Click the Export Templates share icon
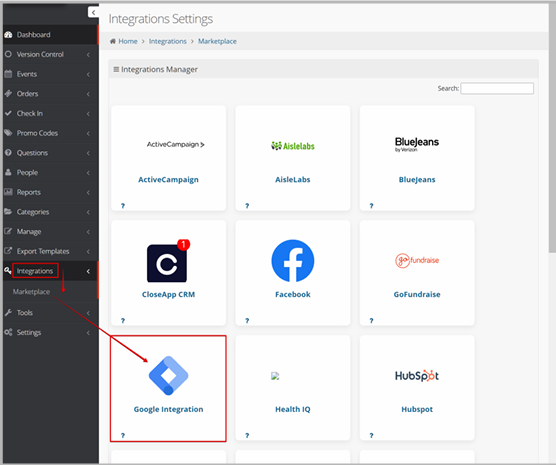Screen dimensions: 556x465 pyautogui.click(x=8, y=251)
